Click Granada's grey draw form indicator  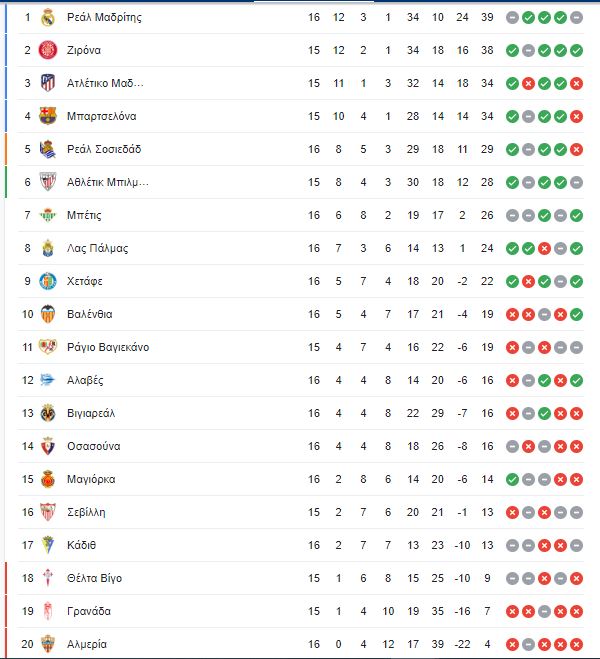[x=544, y=612]
